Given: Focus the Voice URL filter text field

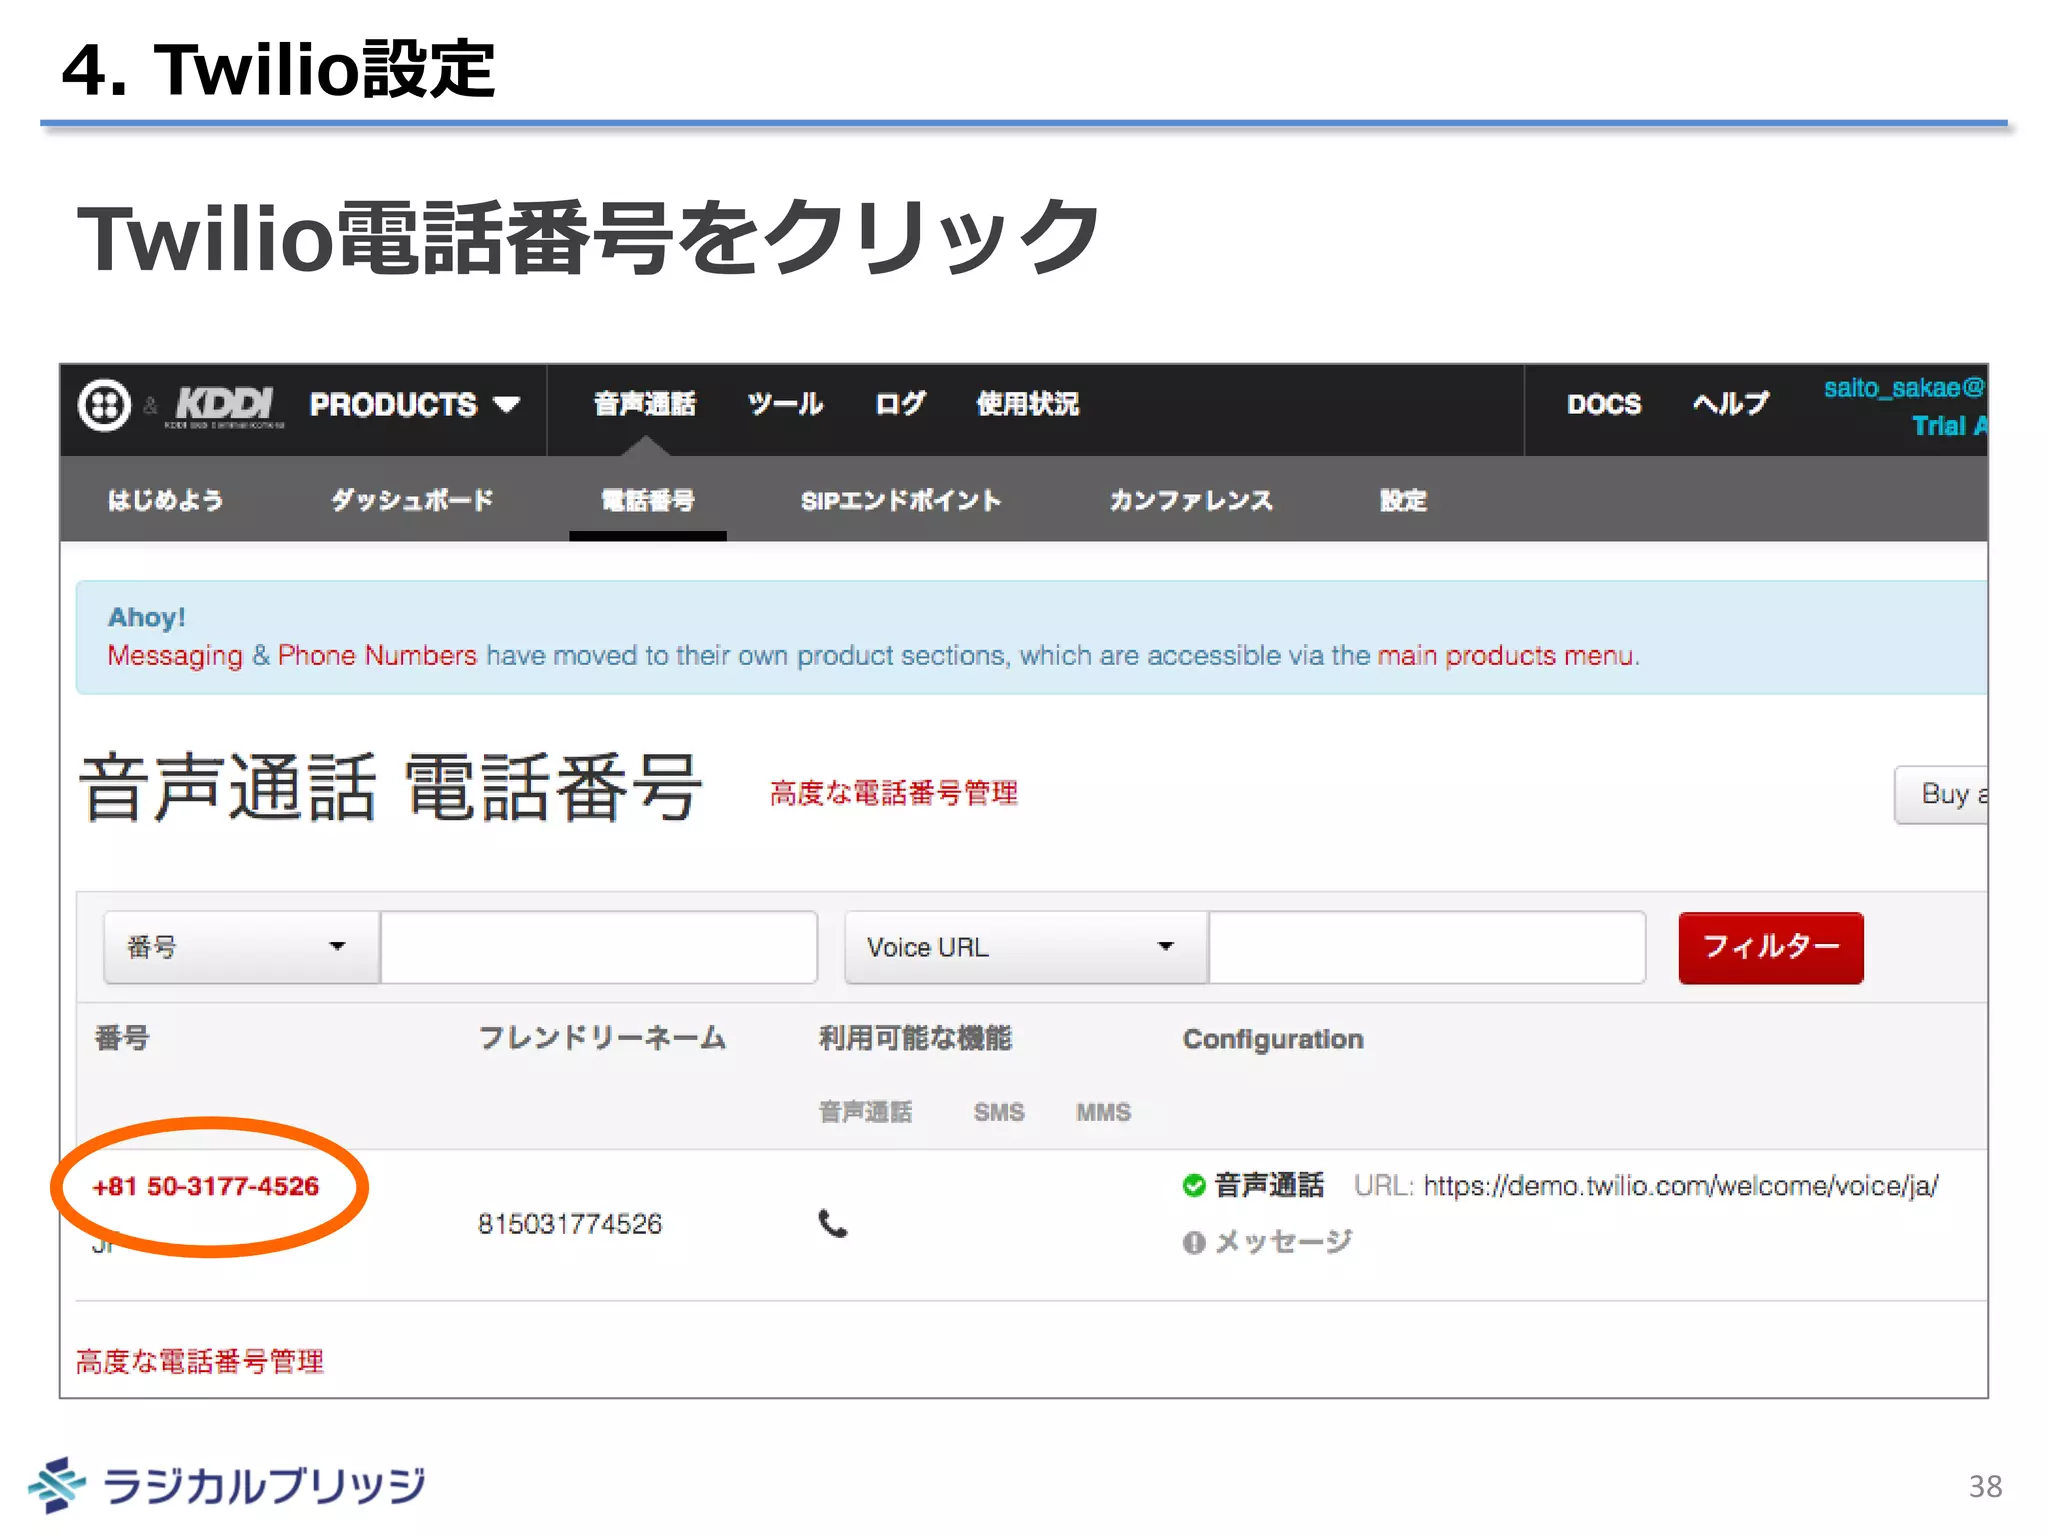Looking at the screenshot, I should coord(1427,947).
